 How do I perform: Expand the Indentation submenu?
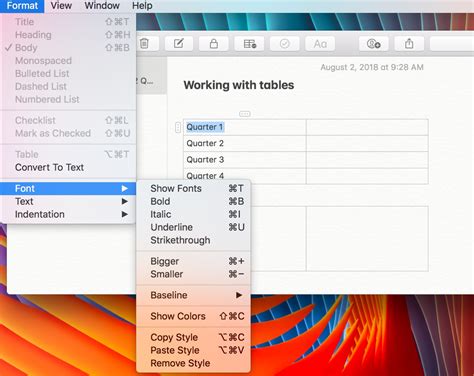pos(68,214)
